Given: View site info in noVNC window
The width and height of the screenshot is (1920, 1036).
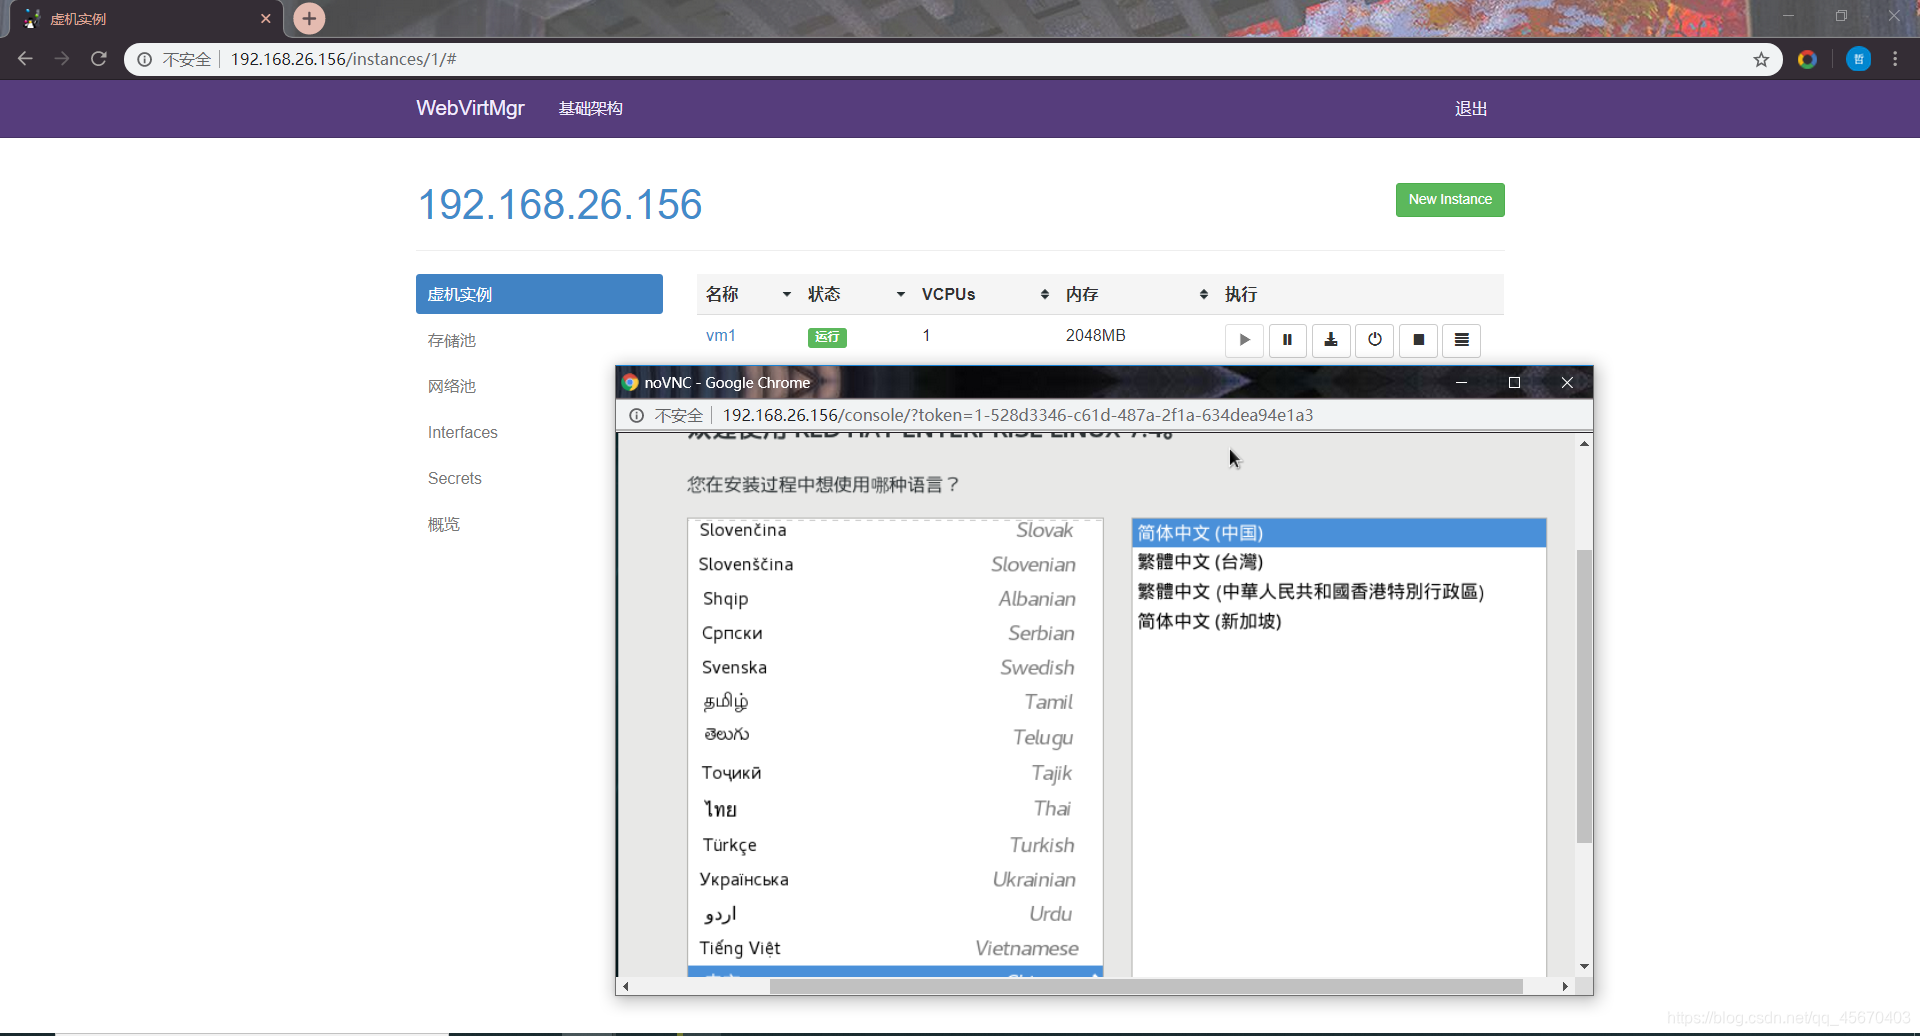Looking at the screenshot, I should (x=636, y=415).
